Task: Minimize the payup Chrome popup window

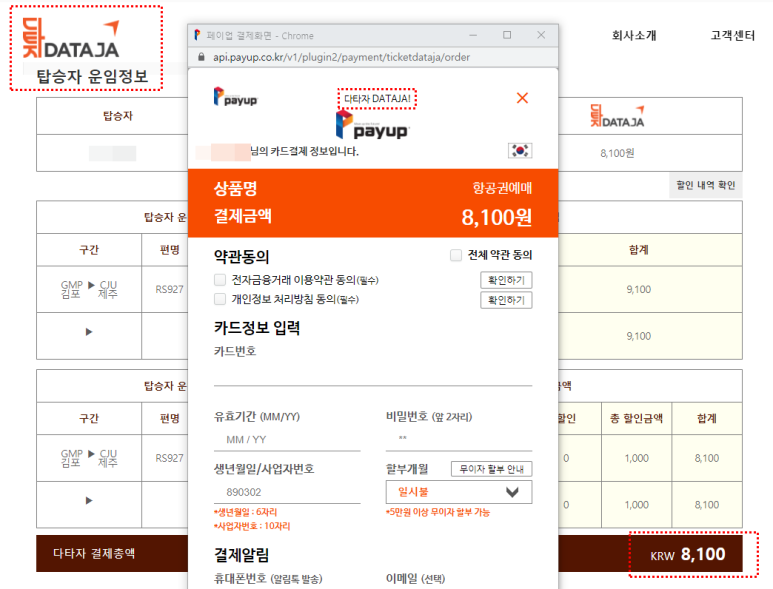Action: pos(473,35)
